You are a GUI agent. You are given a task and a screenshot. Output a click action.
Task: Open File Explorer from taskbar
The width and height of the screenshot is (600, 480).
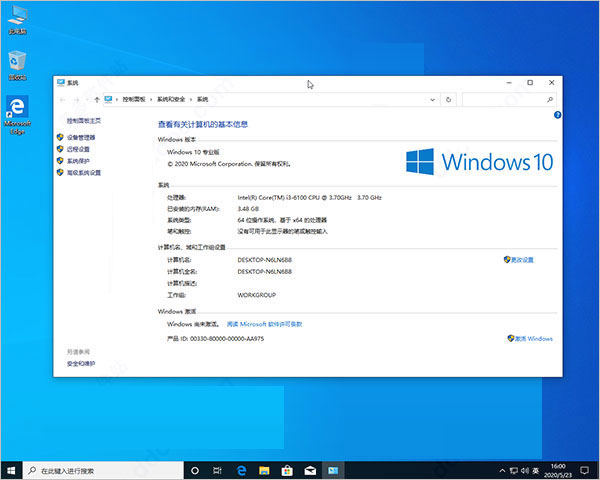(264, 471)
